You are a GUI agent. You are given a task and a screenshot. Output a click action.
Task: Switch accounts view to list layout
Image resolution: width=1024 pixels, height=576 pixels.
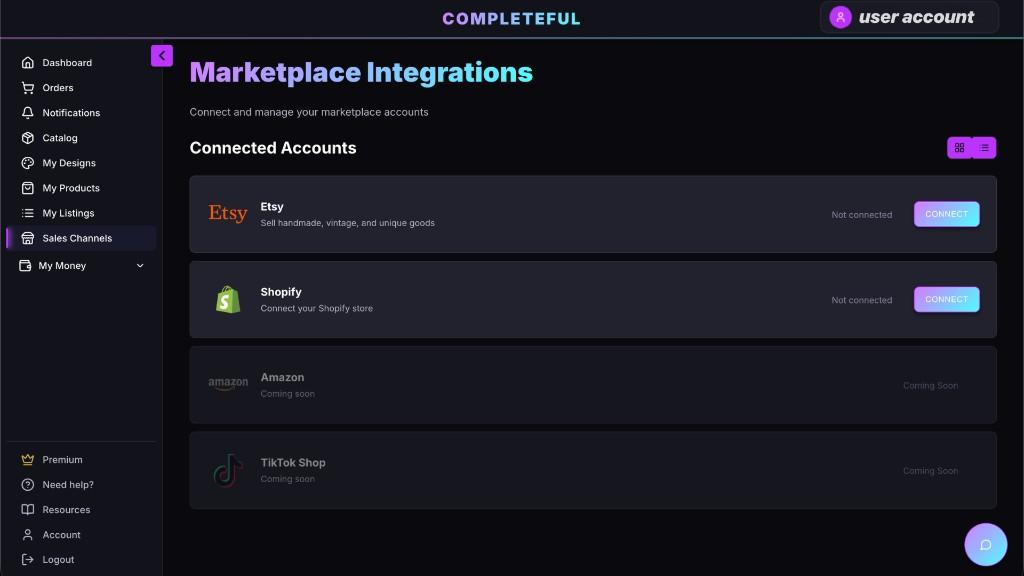point(983,147)
